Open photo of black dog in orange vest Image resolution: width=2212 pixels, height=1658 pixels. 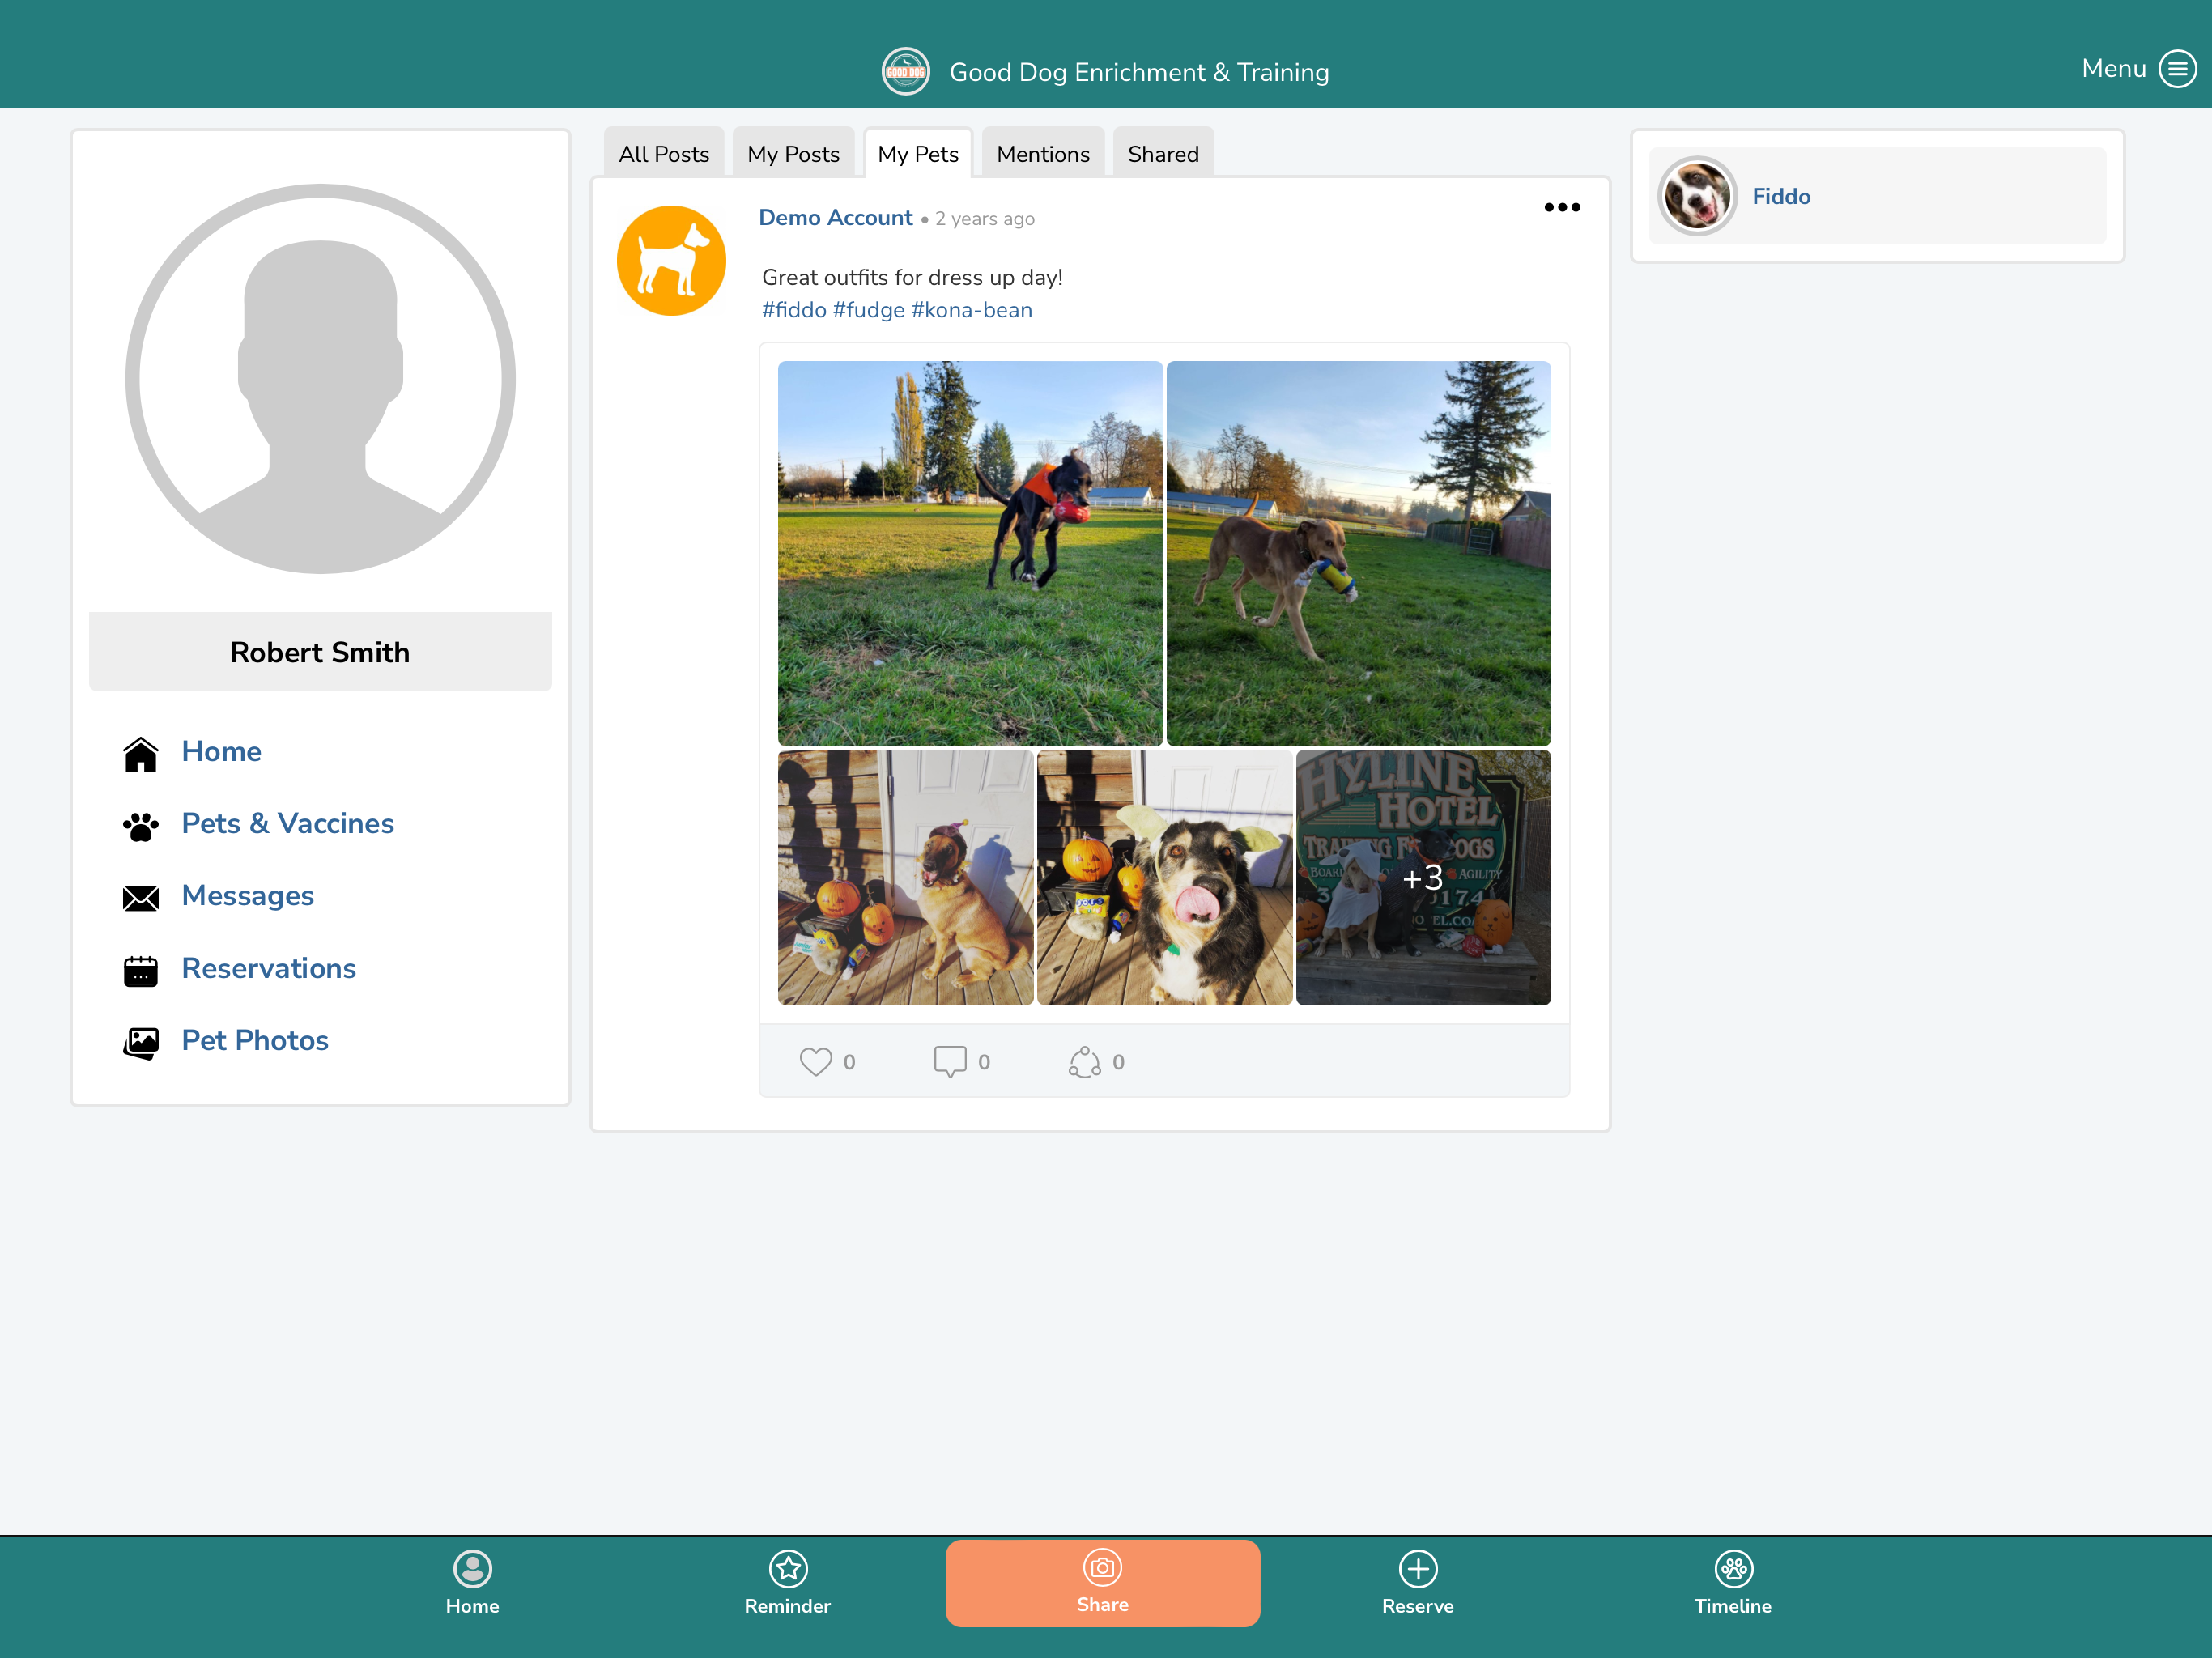click(970, 553)
